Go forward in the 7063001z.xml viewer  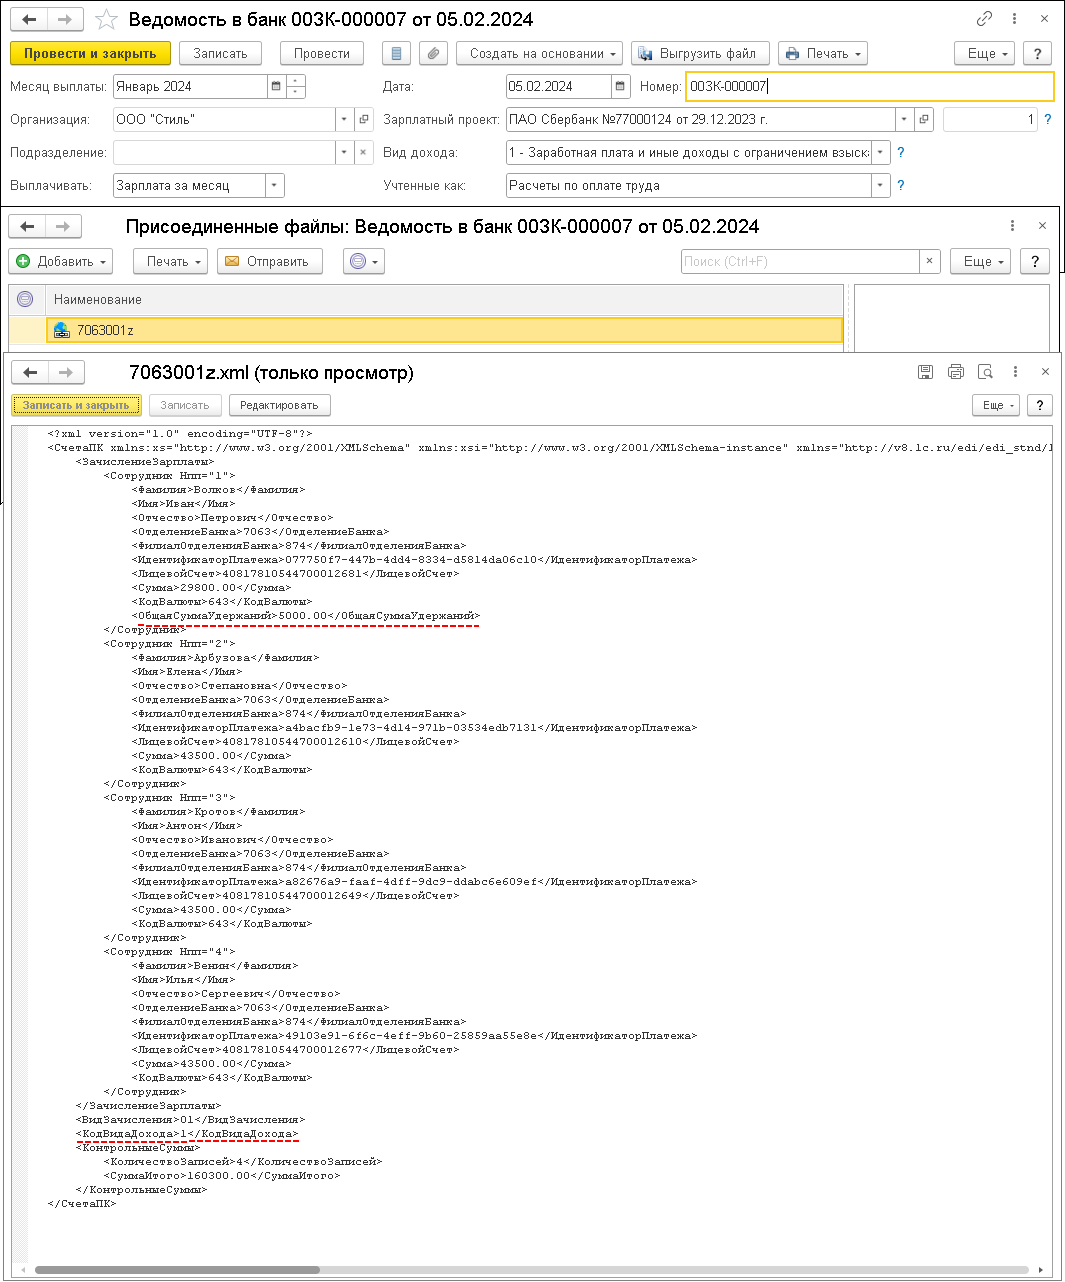(x=66, y=373)
